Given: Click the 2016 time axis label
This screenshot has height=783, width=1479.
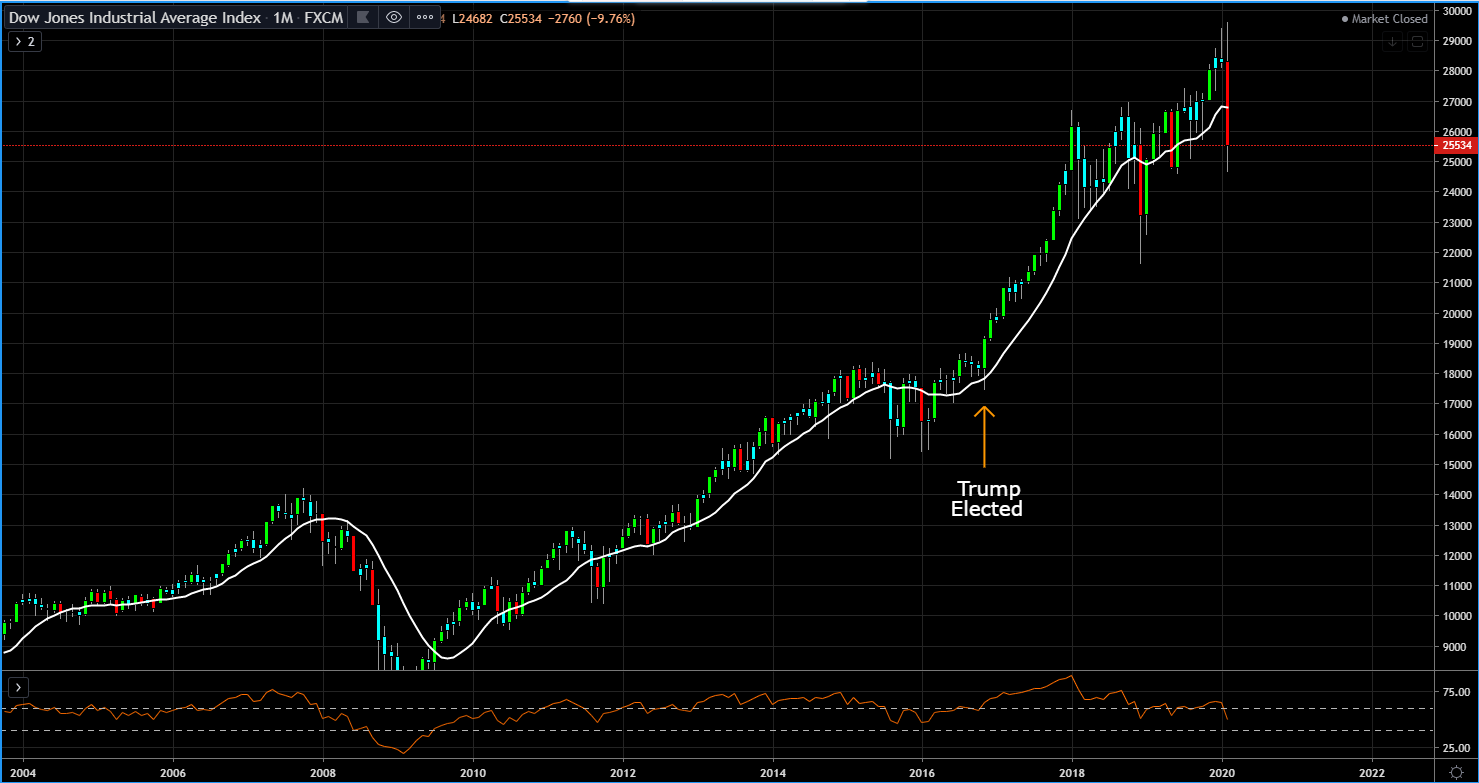Looking at the screenshot, I should [x=922, y=772].
